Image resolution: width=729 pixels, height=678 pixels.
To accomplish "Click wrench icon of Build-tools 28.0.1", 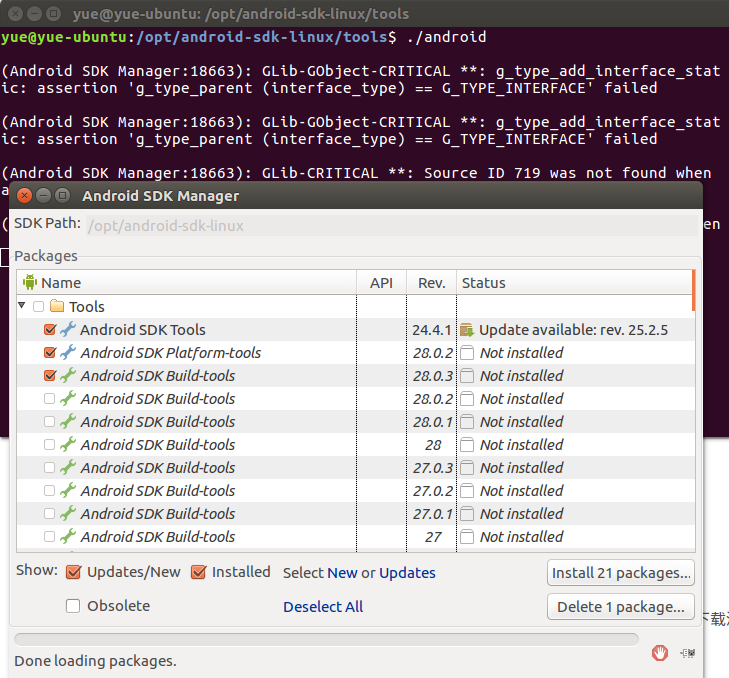I will click(x=68, y=421).
